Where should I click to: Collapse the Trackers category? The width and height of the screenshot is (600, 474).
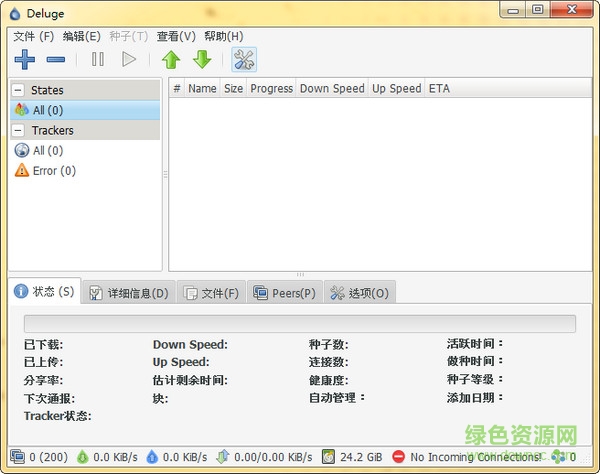(x=19, y=131)
